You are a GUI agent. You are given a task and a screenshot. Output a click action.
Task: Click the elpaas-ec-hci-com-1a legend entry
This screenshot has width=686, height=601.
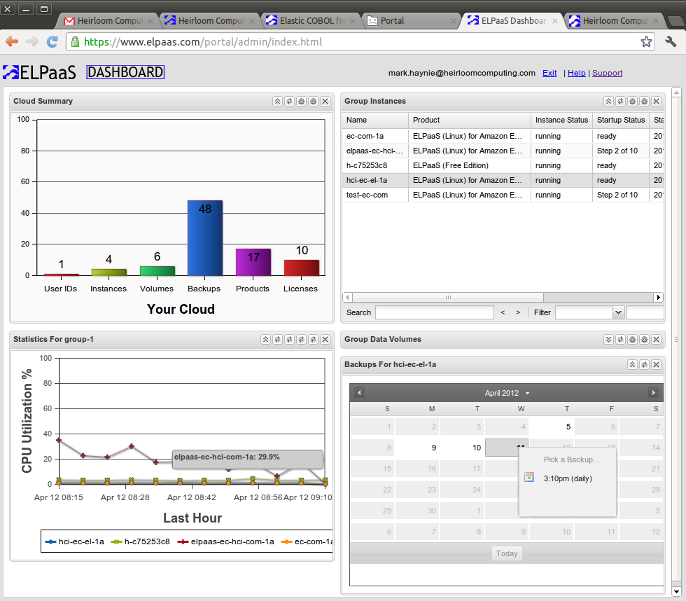click(x=226, y=542)
